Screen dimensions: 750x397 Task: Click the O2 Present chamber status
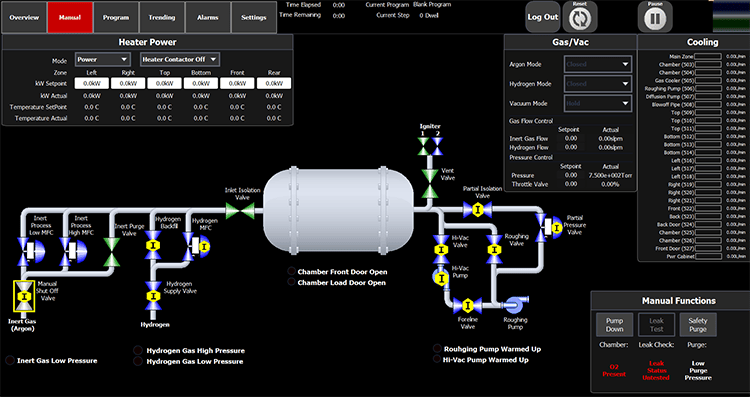coord(614,370)
